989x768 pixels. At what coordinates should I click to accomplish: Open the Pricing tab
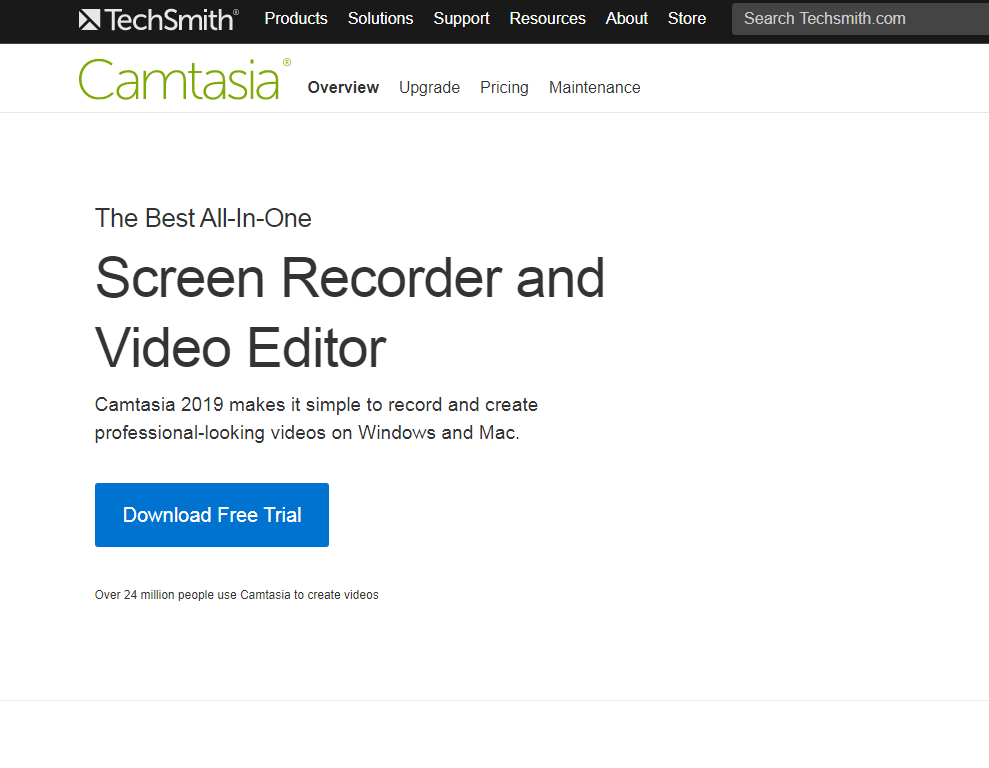coord(504,88)
